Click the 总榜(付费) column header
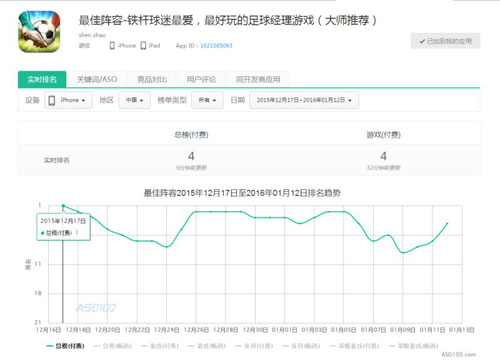The image size is (500, 361). point(191,135)
